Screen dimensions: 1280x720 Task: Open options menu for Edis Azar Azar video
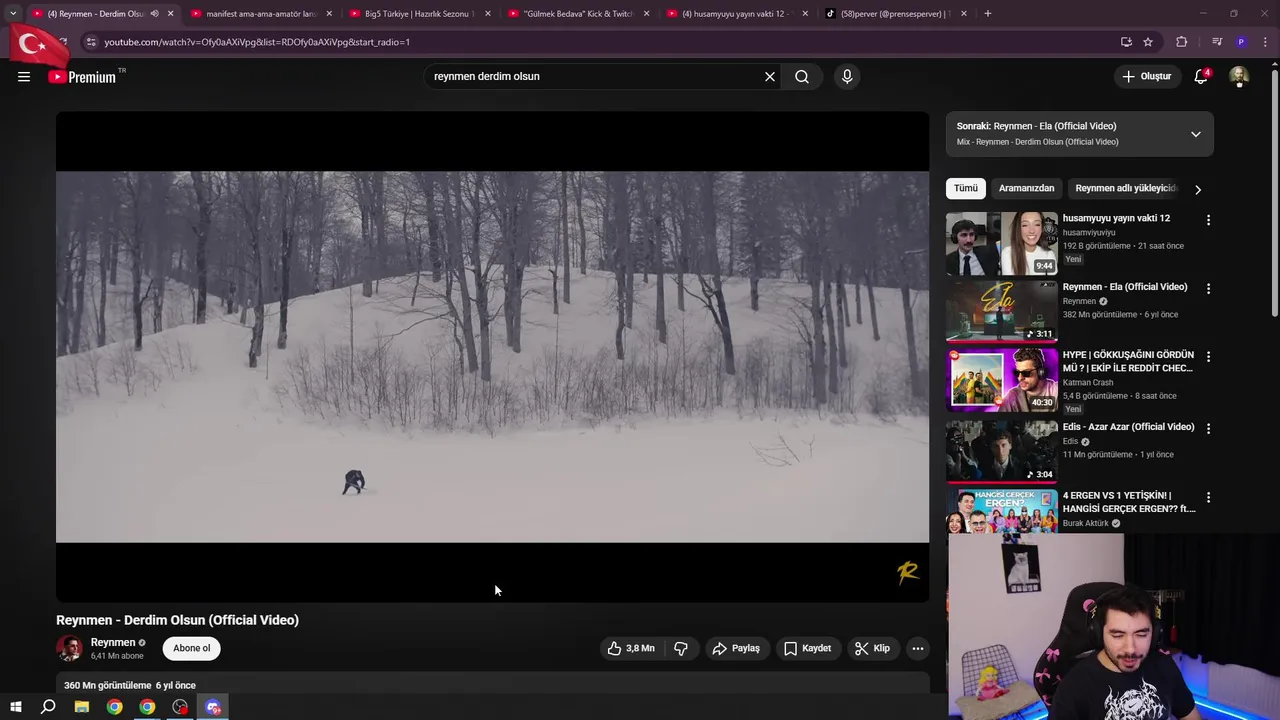pyautogui.click(x=1208, y=428)
